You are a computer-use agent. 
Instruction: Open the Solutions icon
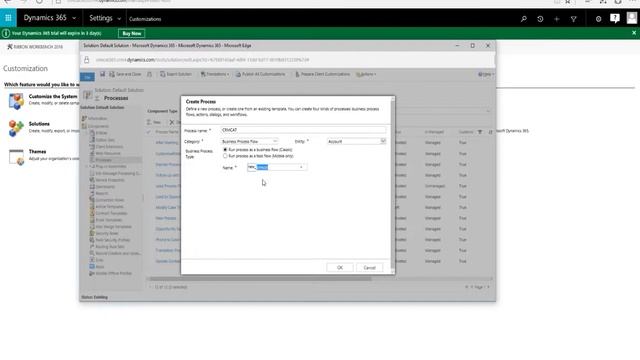click(16, 128)
